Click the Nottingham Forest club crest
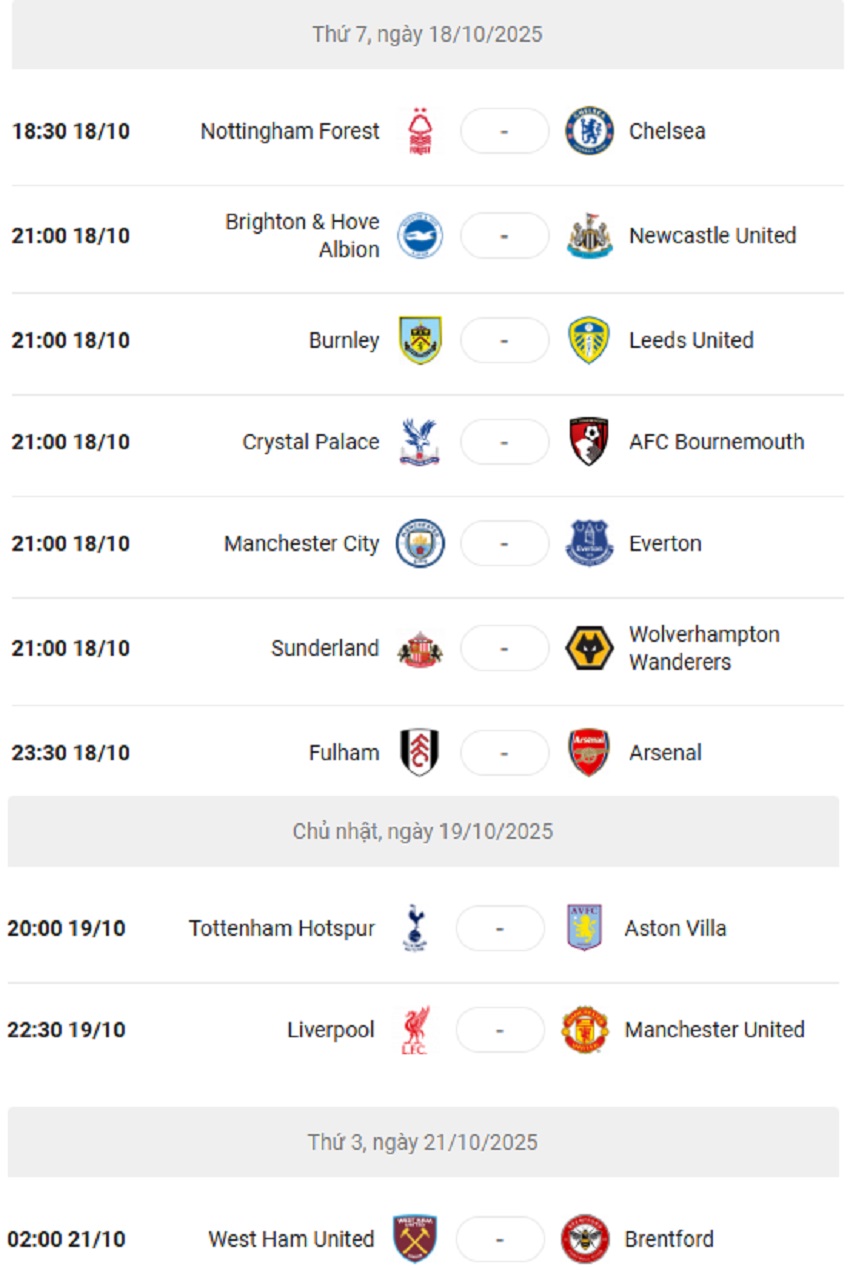The width and height of the screenshot is (850, 1276). click(420, 131)
